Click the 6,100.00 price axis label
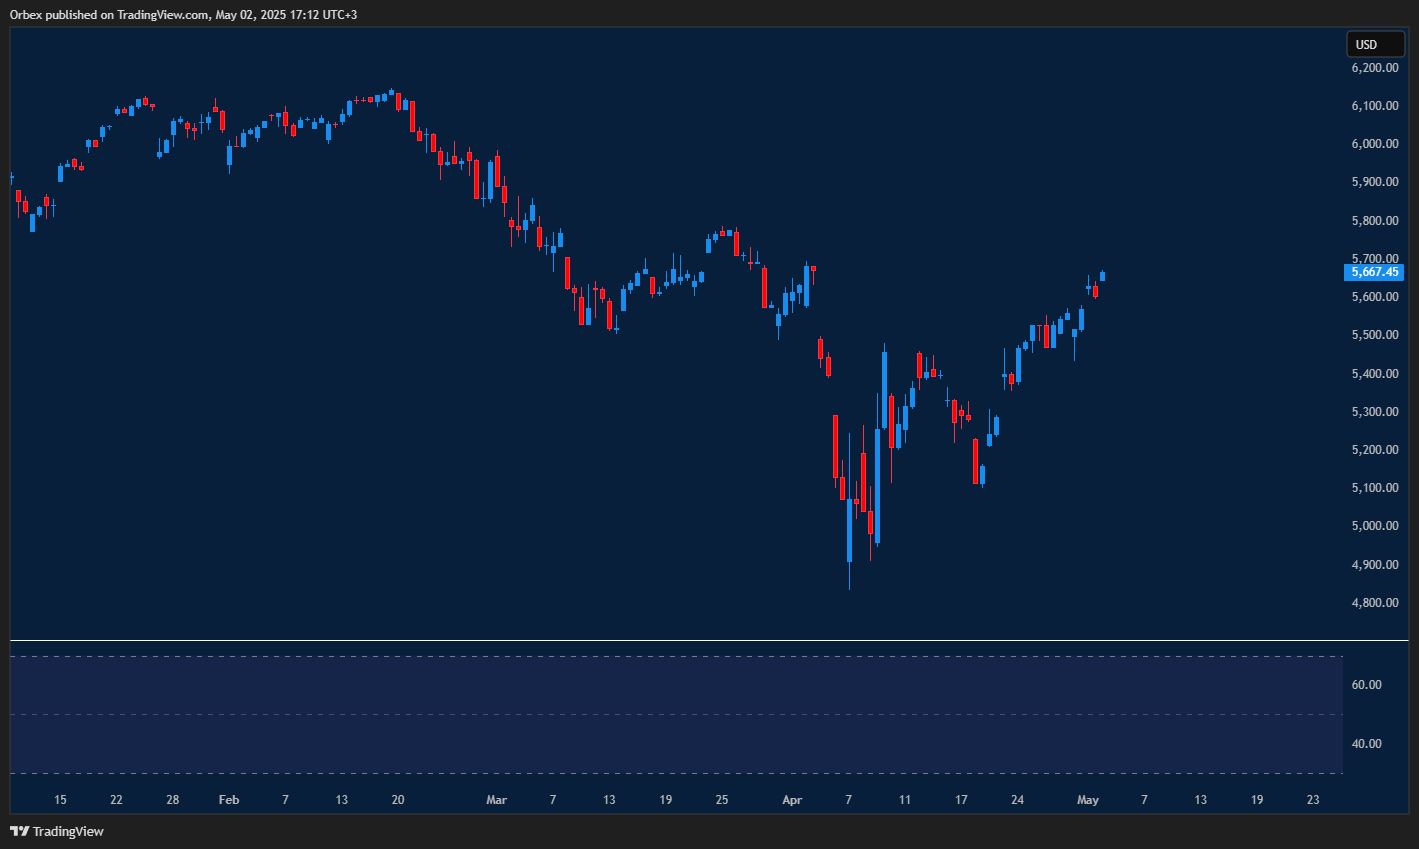The height and width of the screenshot is (849, 1419). [1374, 106]
